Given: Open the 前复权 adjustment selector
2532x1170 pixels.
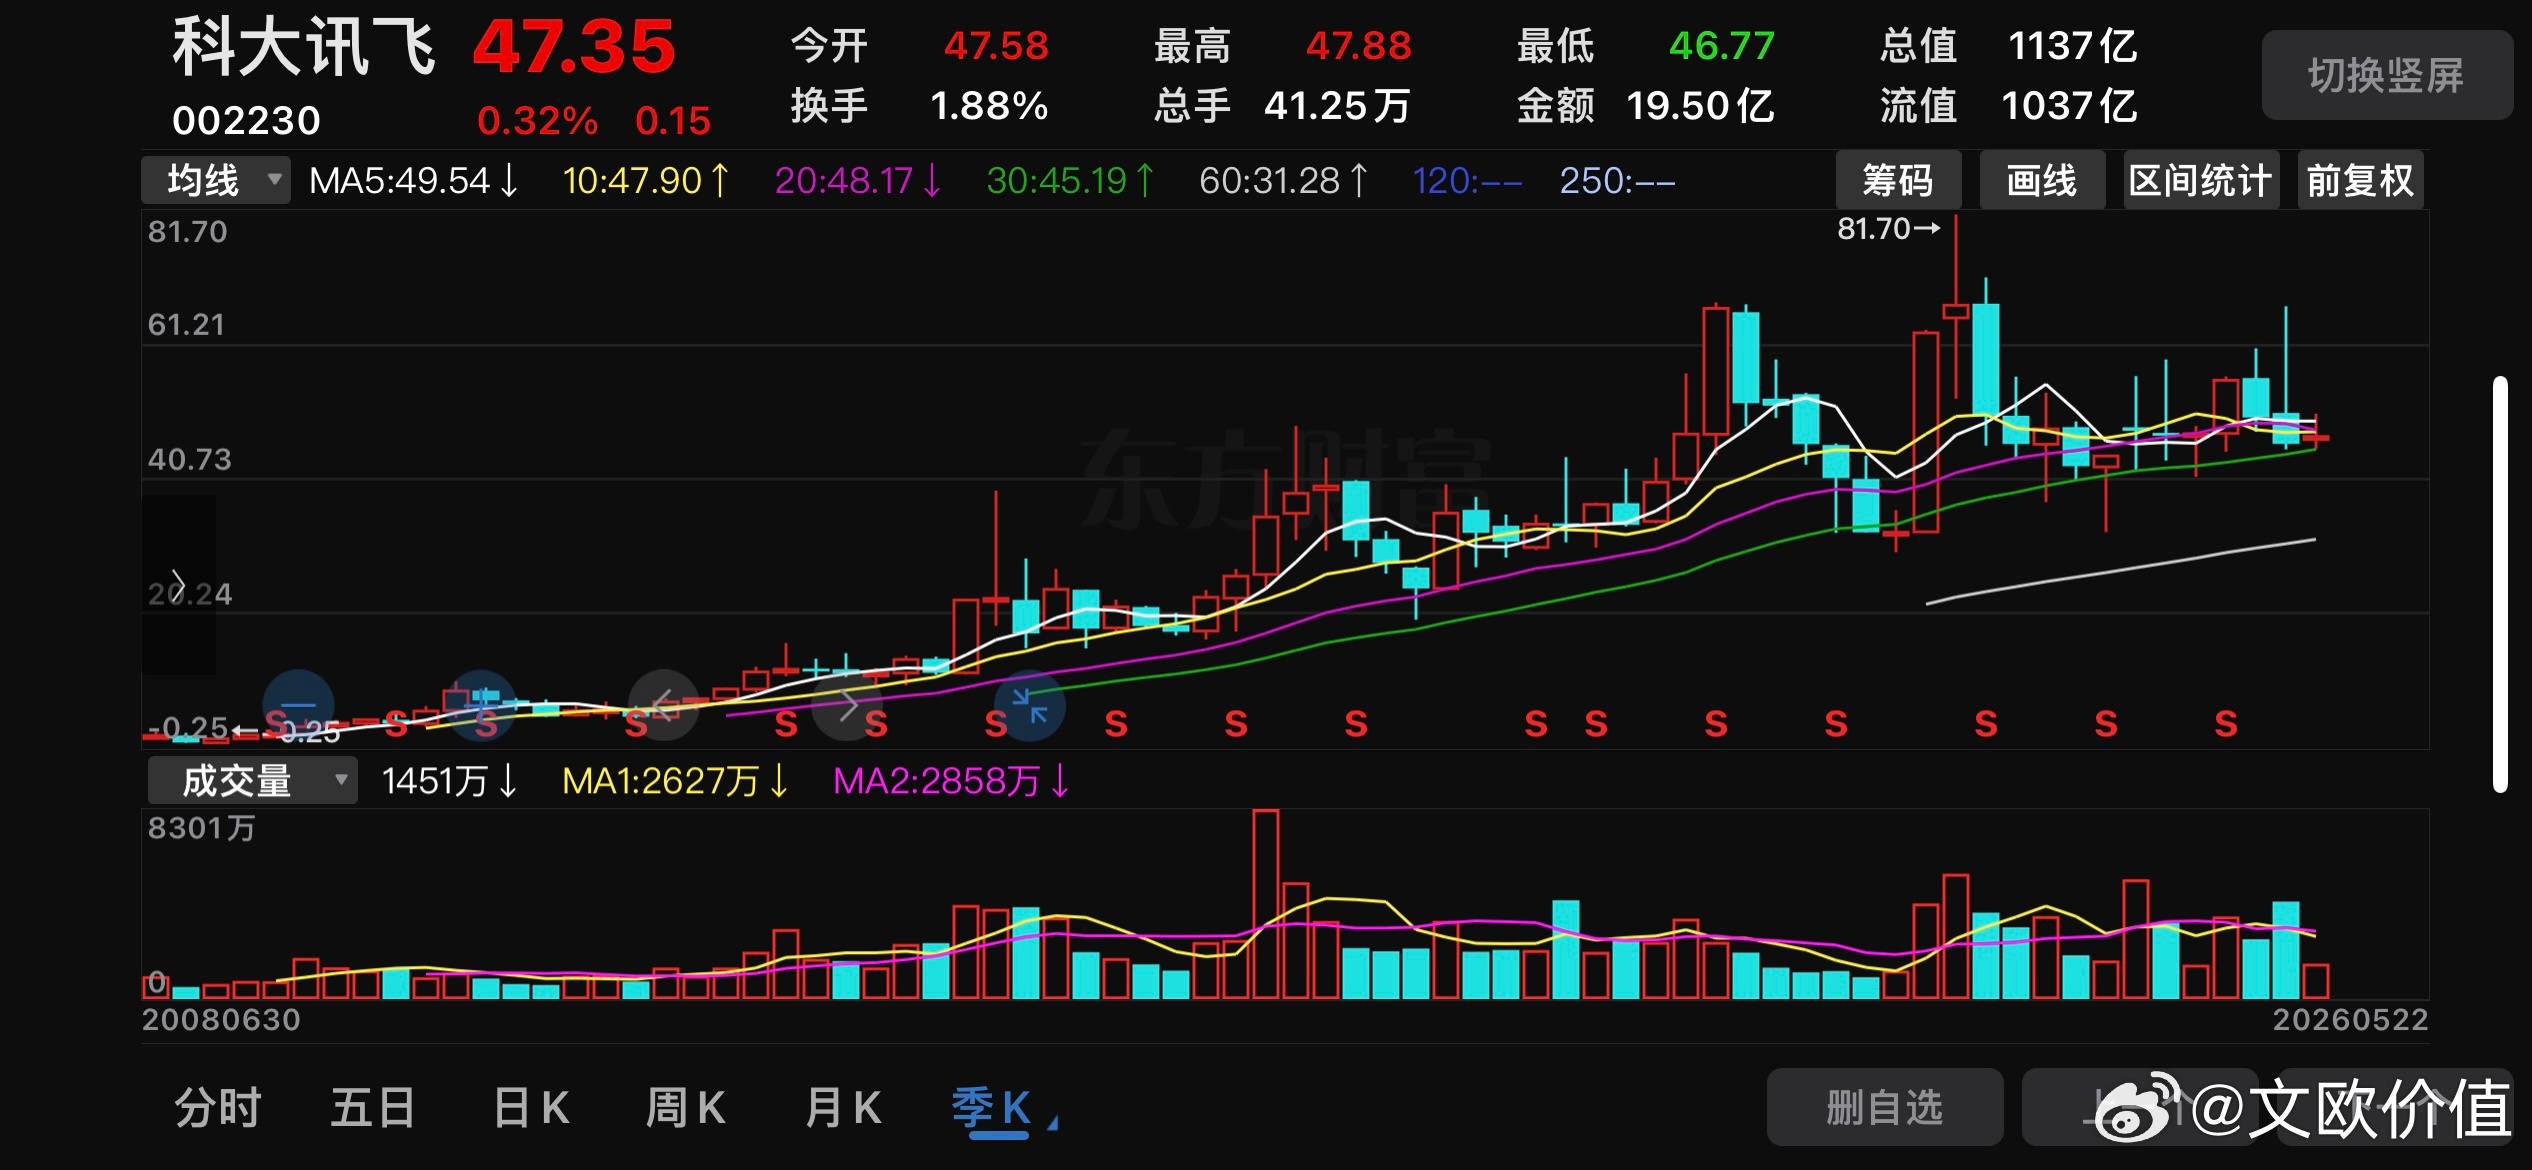Looking at the screenshot, I should click(2360, 181).
